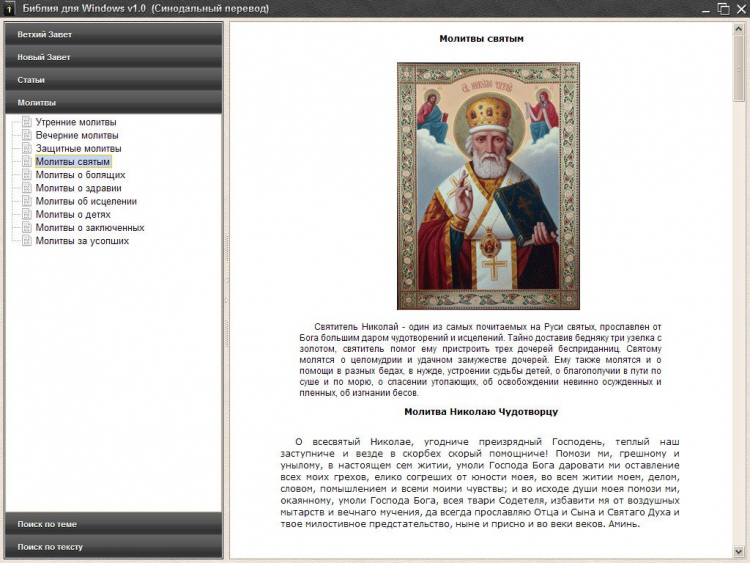This screenshot has height=563, width=750.
Task: Click the app icon in the title bar
Action: click(x=10, y=9)
